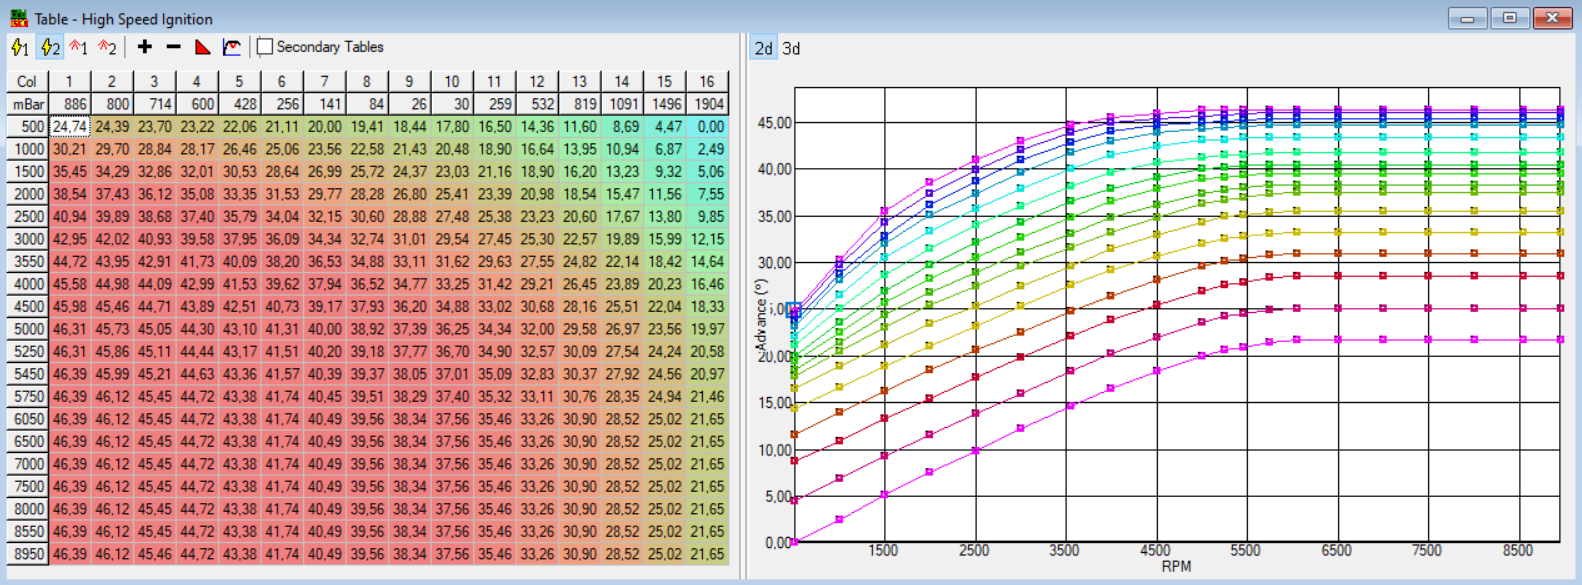The width and height of the screenshot is (1582, 585).
Task: Select the 5250 RPM row header
Action: [27, 352]
